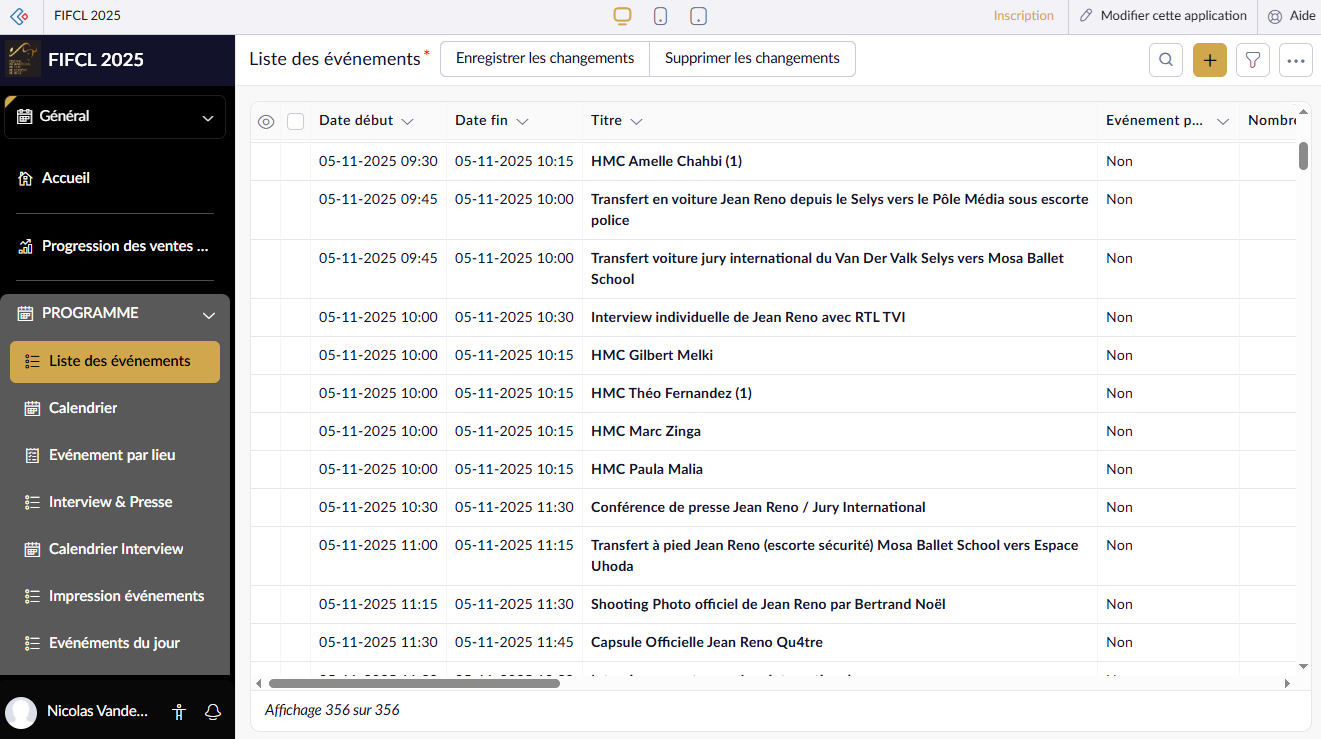Toggle the eye visibility icon in the table header
The height and width of the screenshot is (739, 1321).
[x=266, y=121]
